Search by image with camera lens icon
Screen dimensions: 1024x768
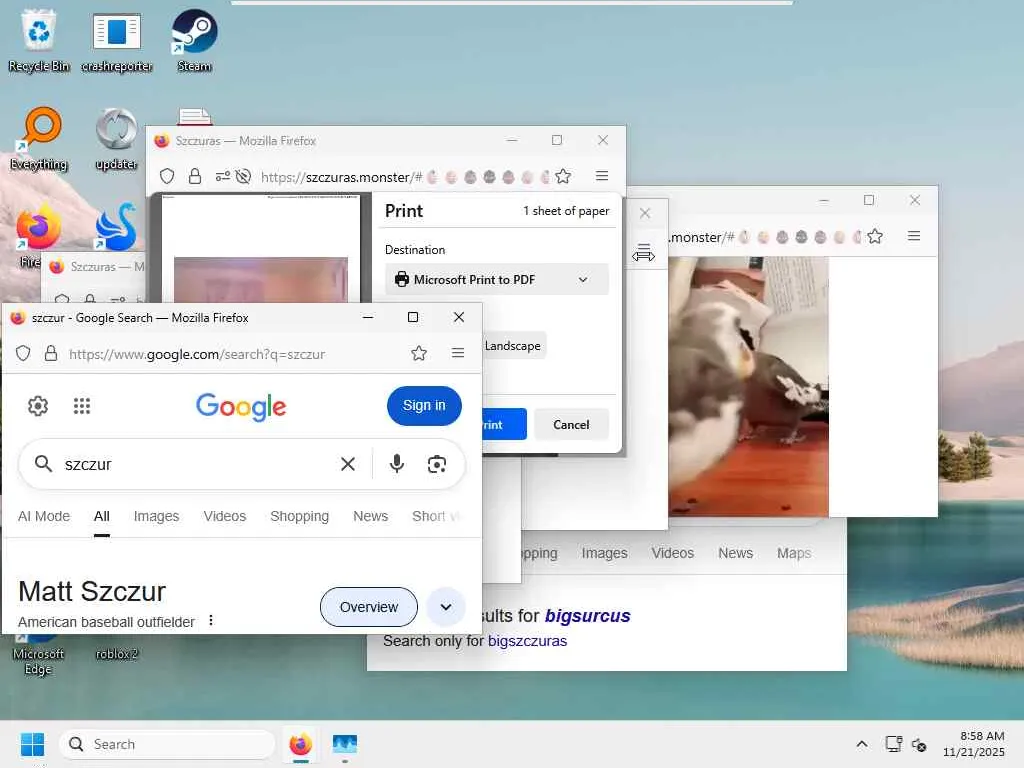(x=437, y=464)
